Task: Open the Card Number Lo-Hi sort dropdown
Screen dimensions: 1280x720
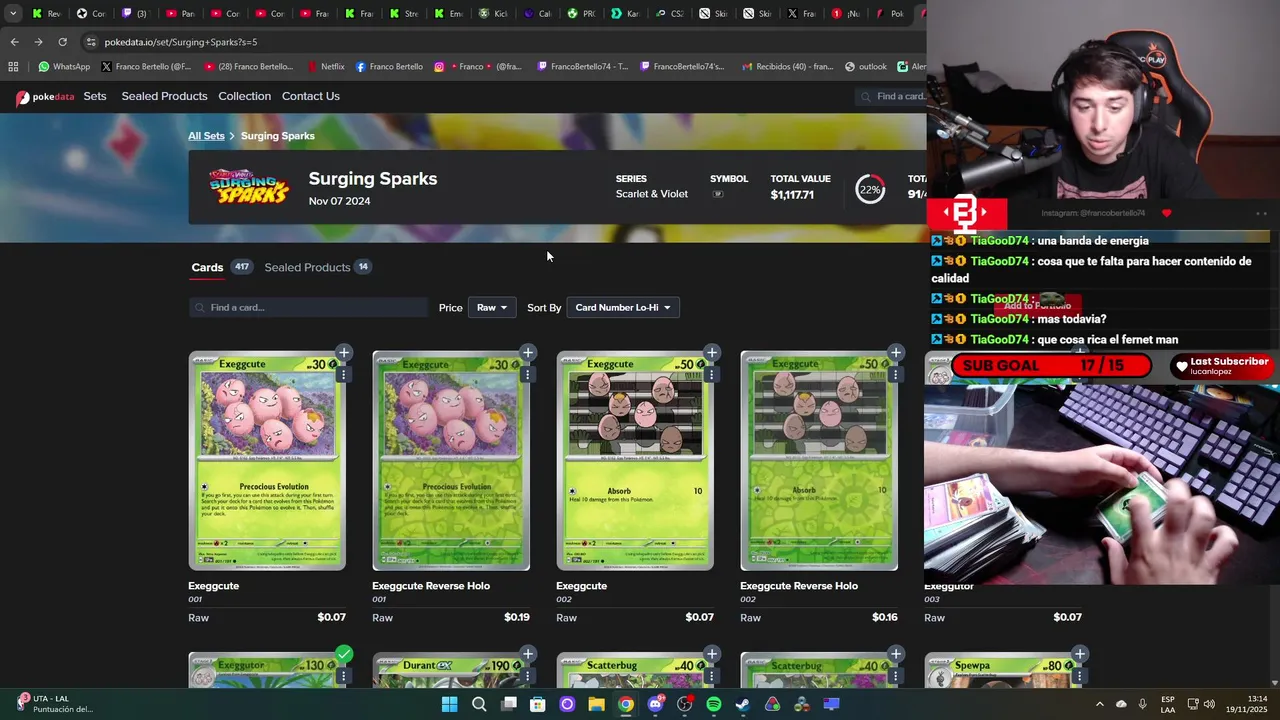Action: point(622,307)
